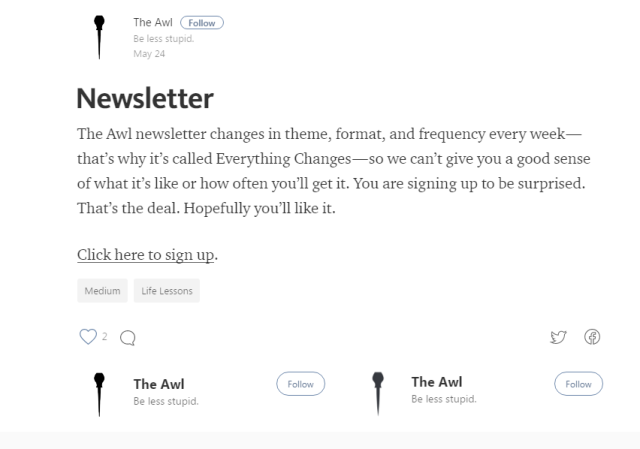Viewport: 640px width, 449px height.
Task: Select the Medium tag
Action: coord(102,291)
